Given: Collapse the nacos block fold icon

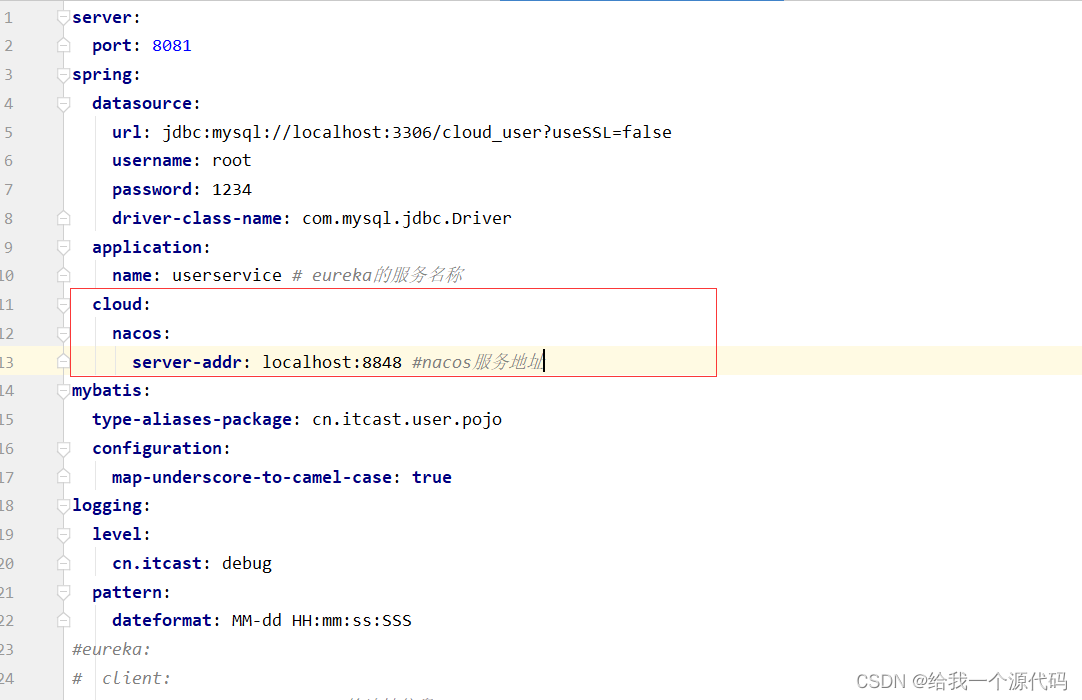Looking at the screenshot, I should click(x=63, y=332).
